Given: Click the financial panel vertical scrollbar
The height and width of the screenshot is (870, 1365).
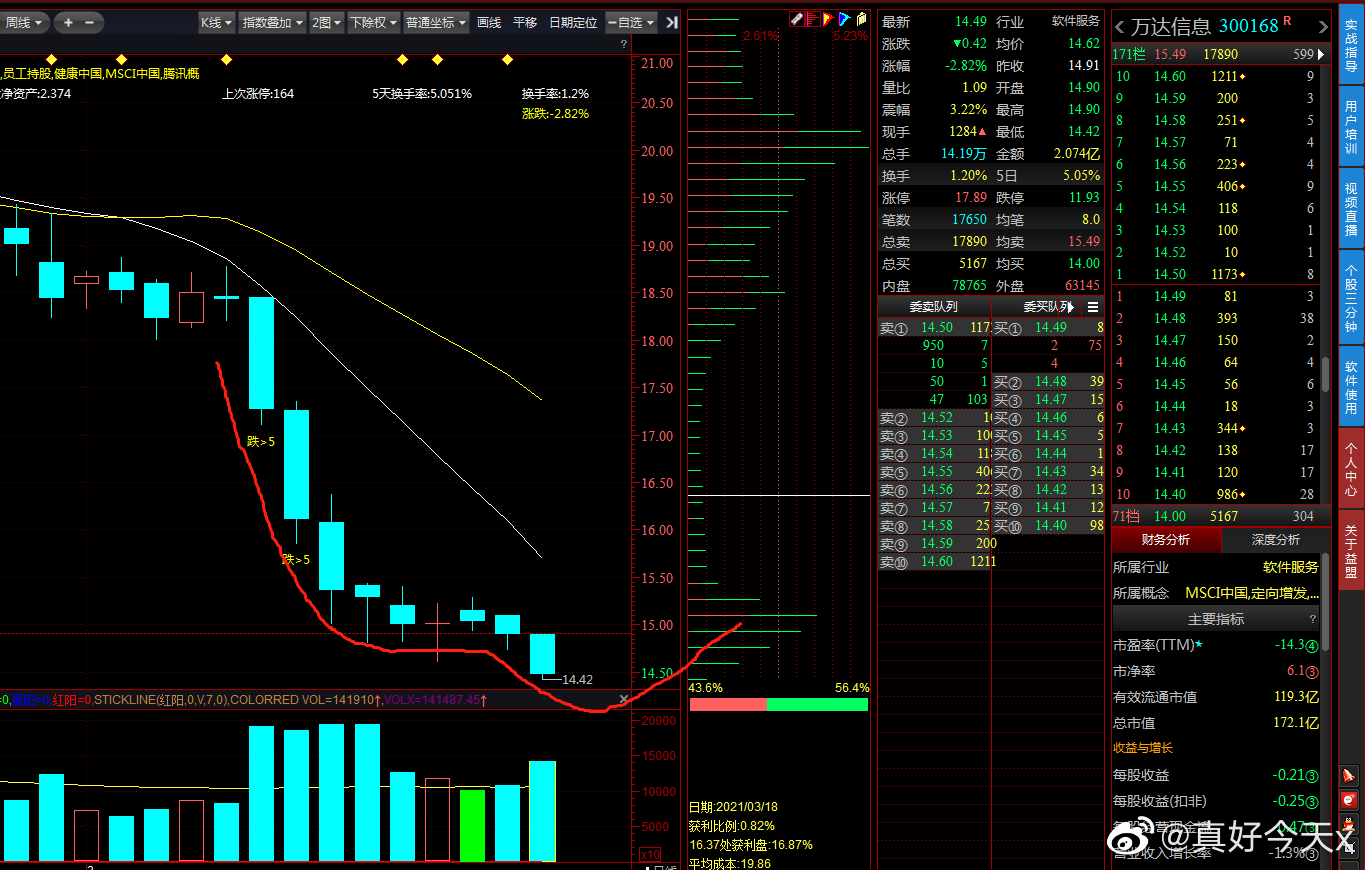Looking at the screenshot, I should [1326, 600].
